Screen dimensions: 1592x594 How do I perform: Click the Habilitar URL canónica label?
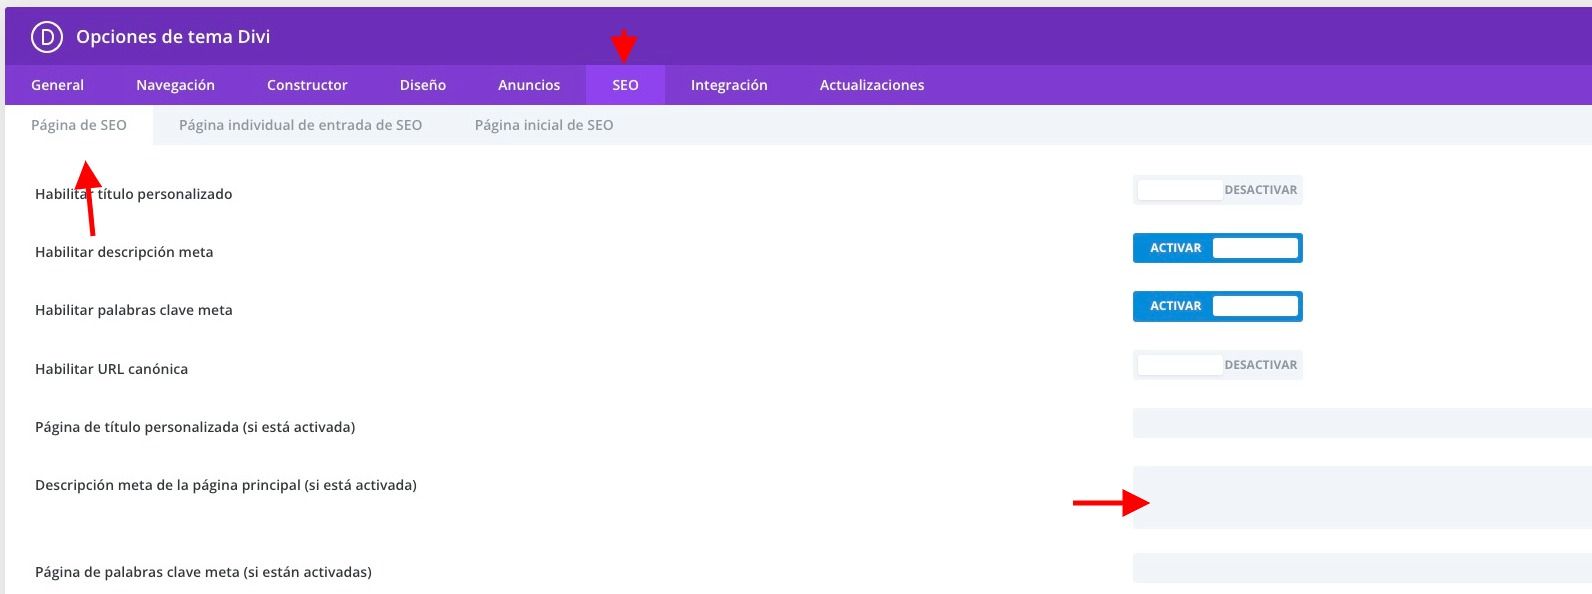(111, 369)
